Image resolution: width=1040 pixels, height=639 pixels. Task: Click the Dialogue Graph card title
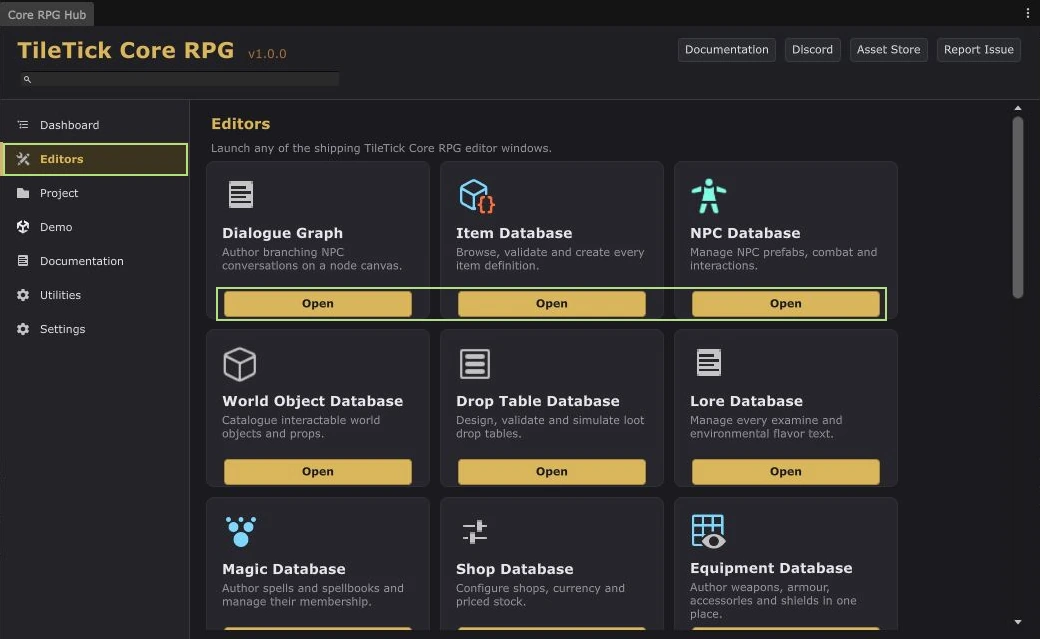click(x=283, y=233)
